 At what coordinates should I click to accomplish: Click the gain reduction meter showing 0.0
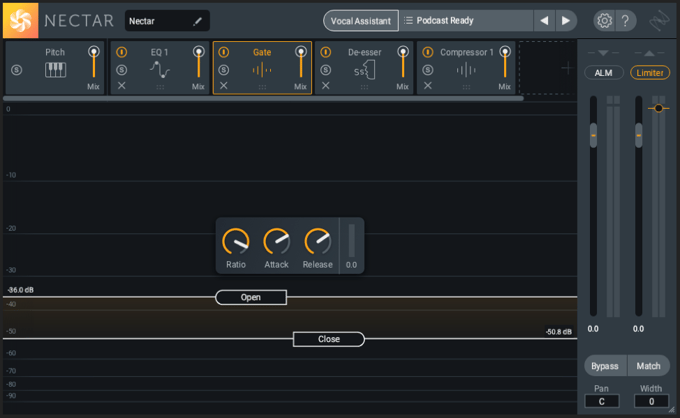point(351,241)
